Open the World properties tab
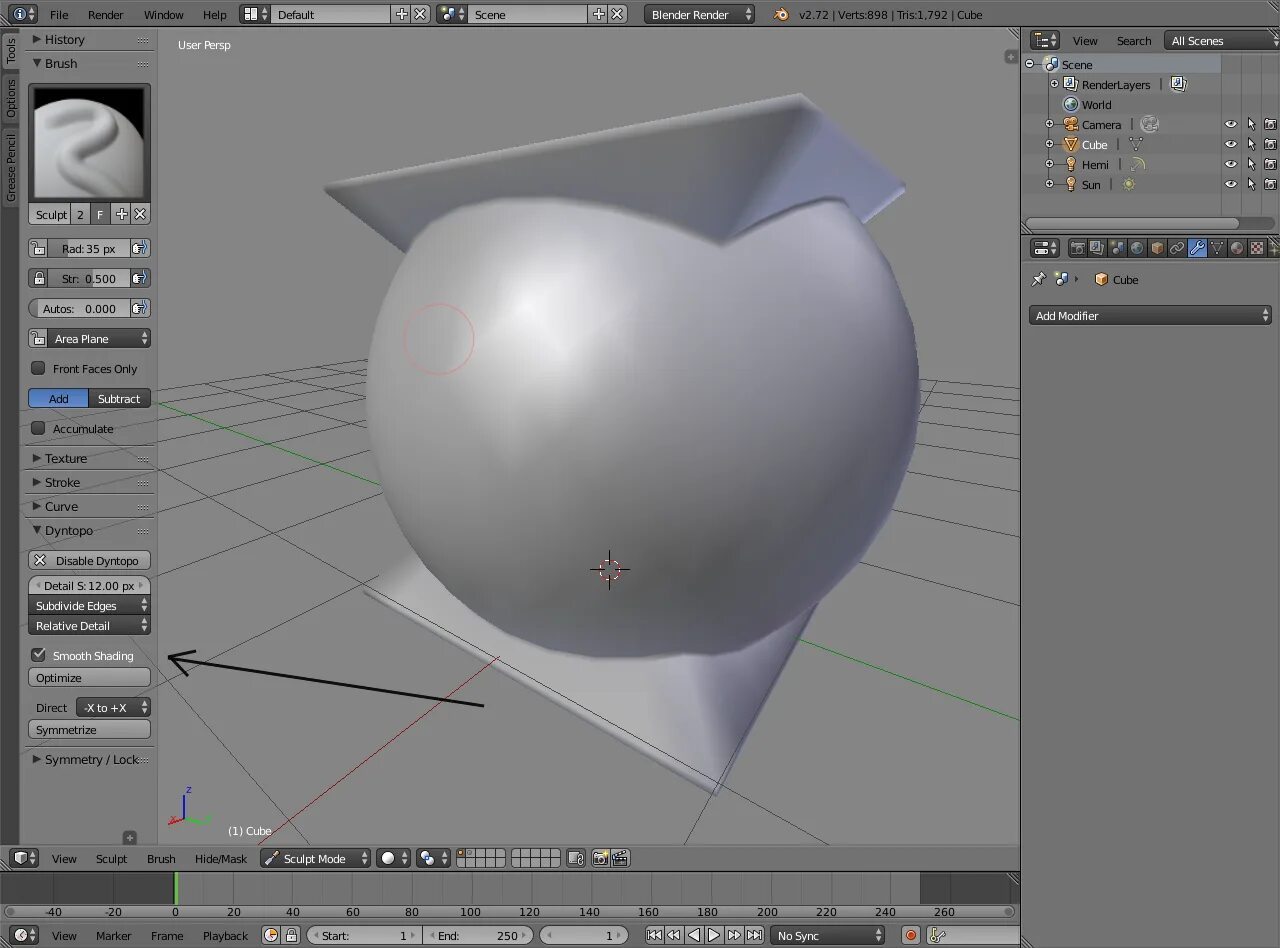 [1137, 248]
